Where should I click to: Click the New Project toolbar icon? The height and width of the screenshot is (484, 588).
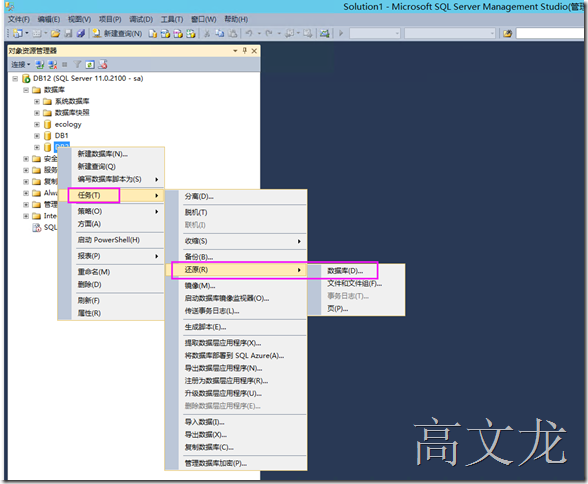[x=18, y=33]
